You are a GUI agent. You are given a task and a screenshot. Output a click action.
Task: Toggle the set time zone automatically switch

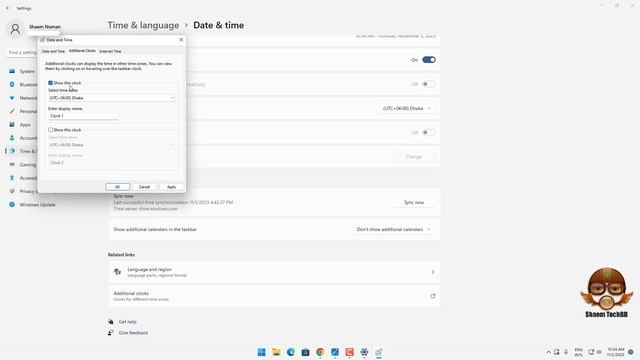(429, 84)
